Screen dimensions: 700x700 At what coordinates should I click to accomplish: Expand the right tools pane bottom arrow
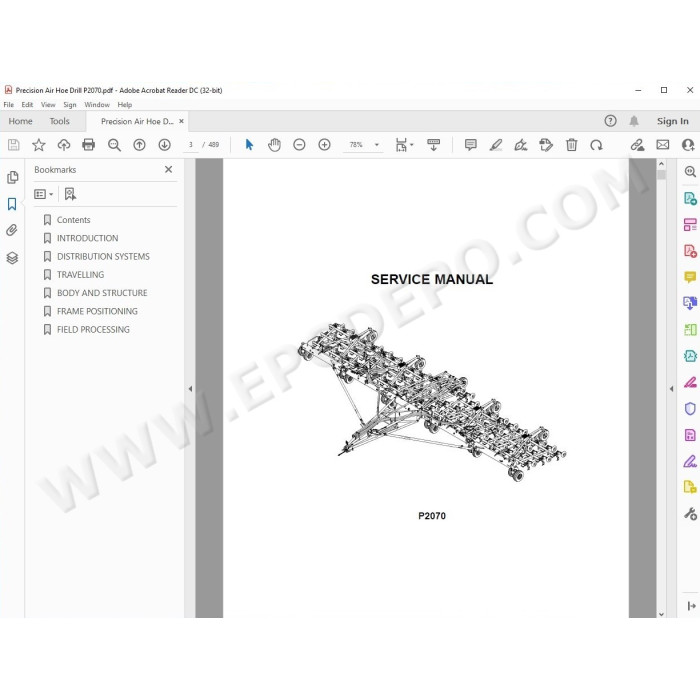pos(692,606)
